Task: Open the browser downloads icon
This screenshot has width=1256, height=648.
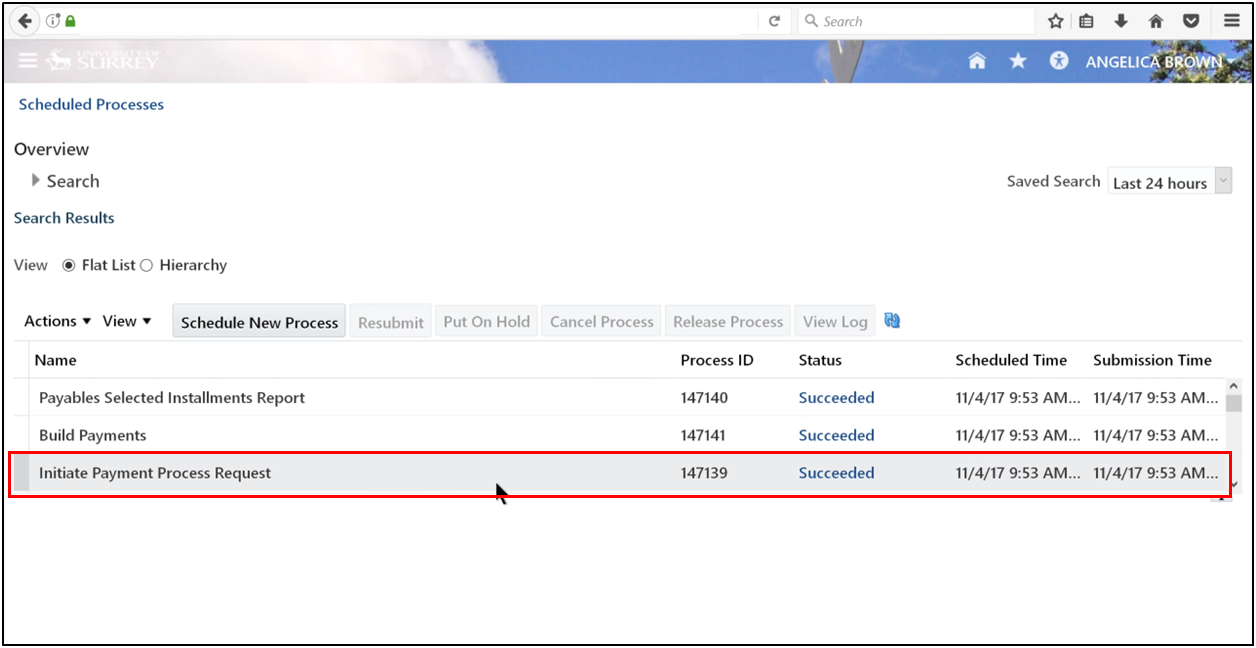Action: [x=1122, y=20]
